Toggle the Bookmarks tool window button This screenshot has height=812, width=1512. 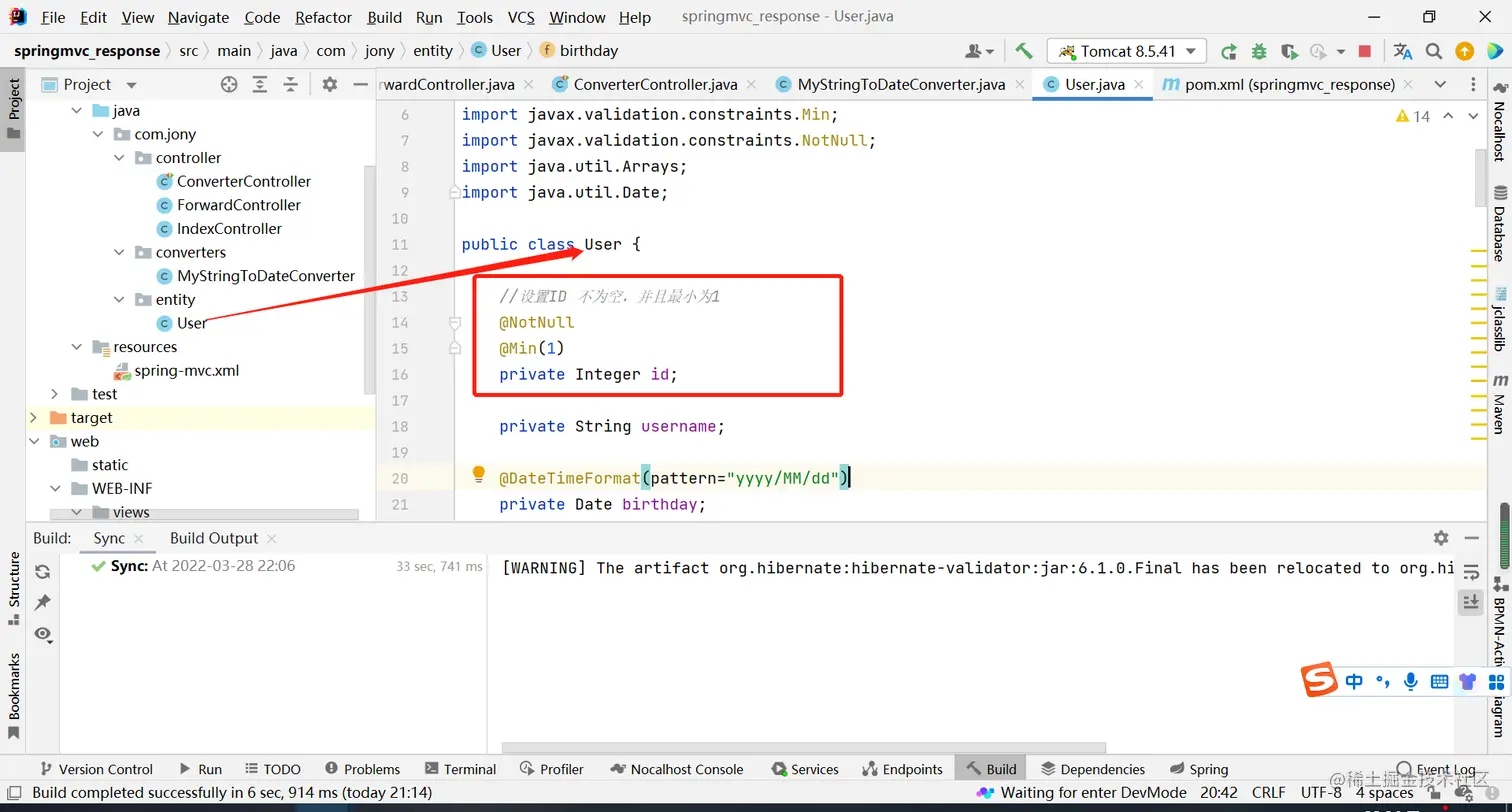(14, 695)
